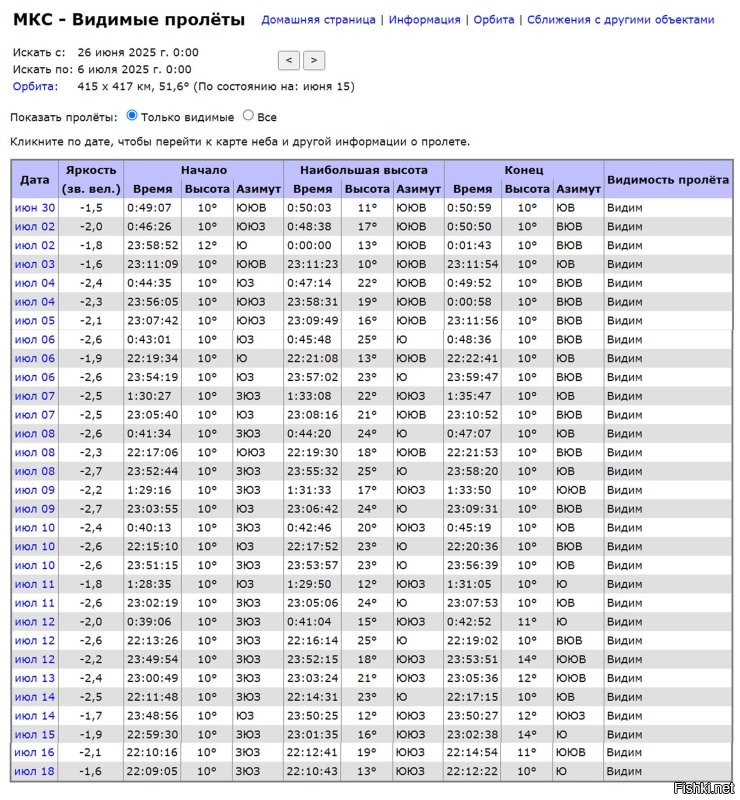The image size is (740, 800).
Task: Open июл 07 pass starting at 23:05:40
Action: point(35,415)
